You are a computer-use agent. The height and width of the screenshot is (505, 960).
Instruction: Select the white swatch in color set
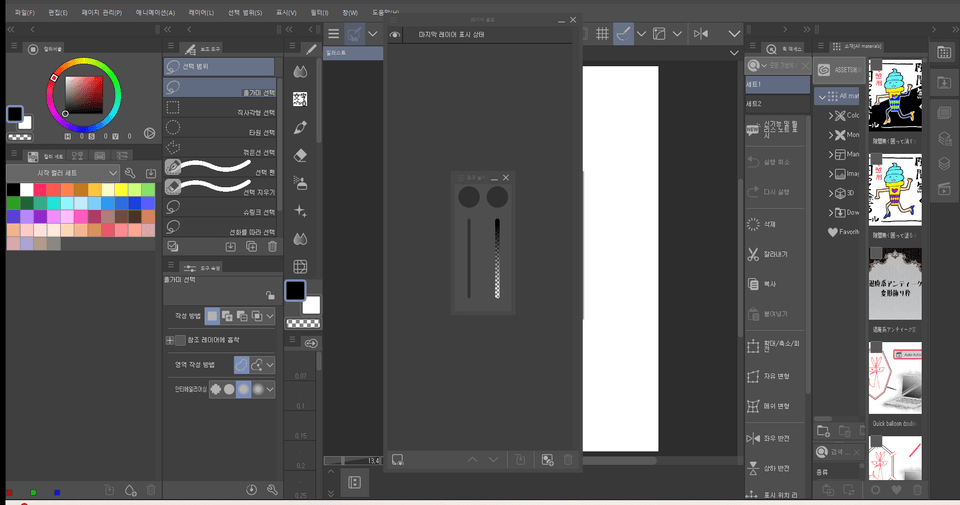click(26, 190)
